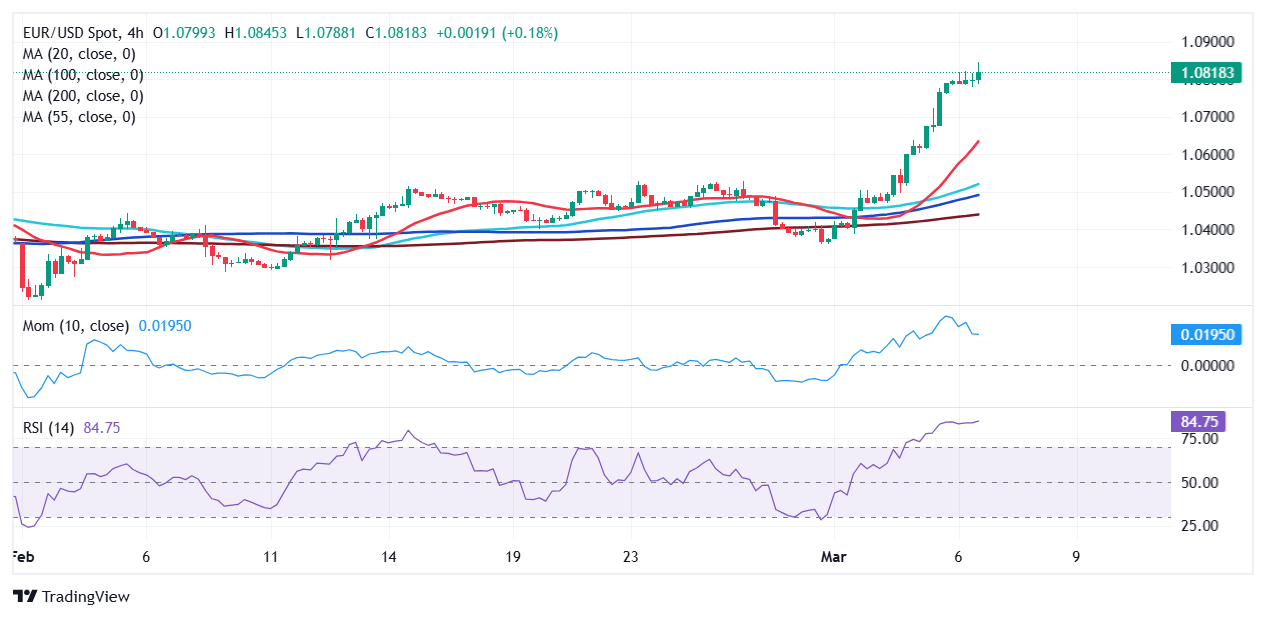Click the 23 date label on time axis
The width and height of the screenshot is (1266, 618).
click(x=630, y=557)
